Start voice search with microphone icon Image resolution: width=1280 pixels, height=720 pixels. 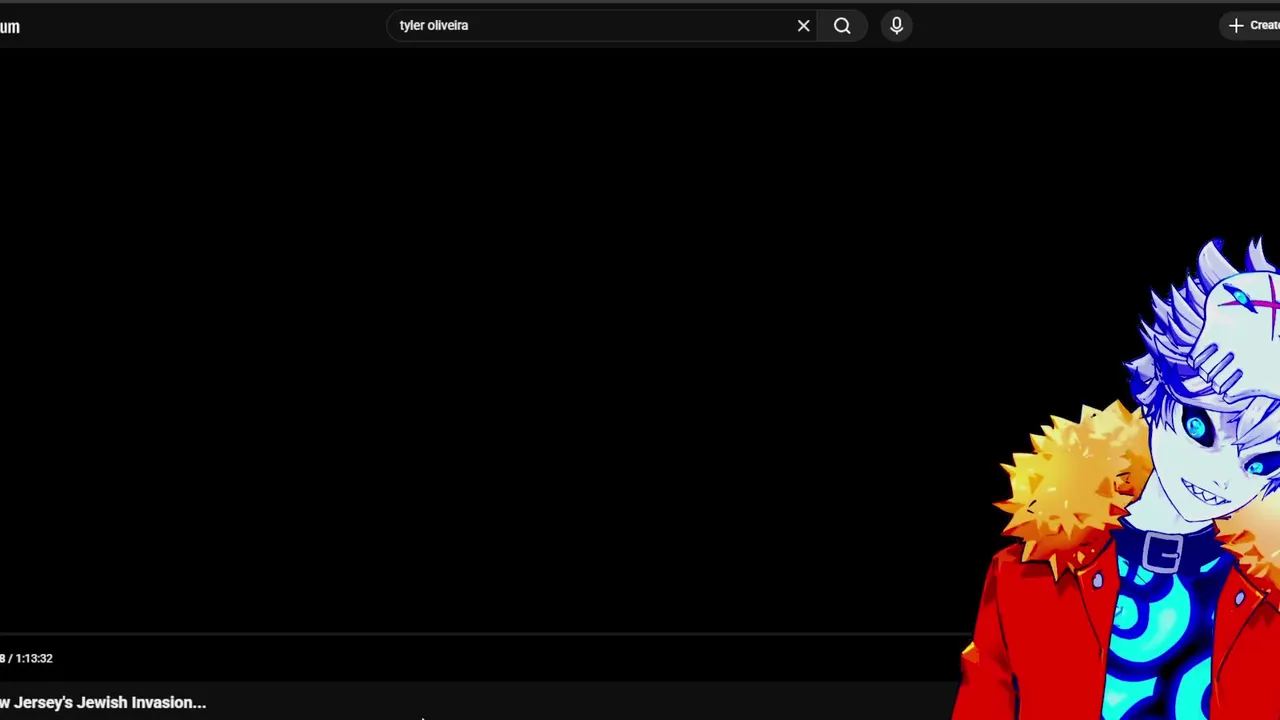[x=896, y=26]
